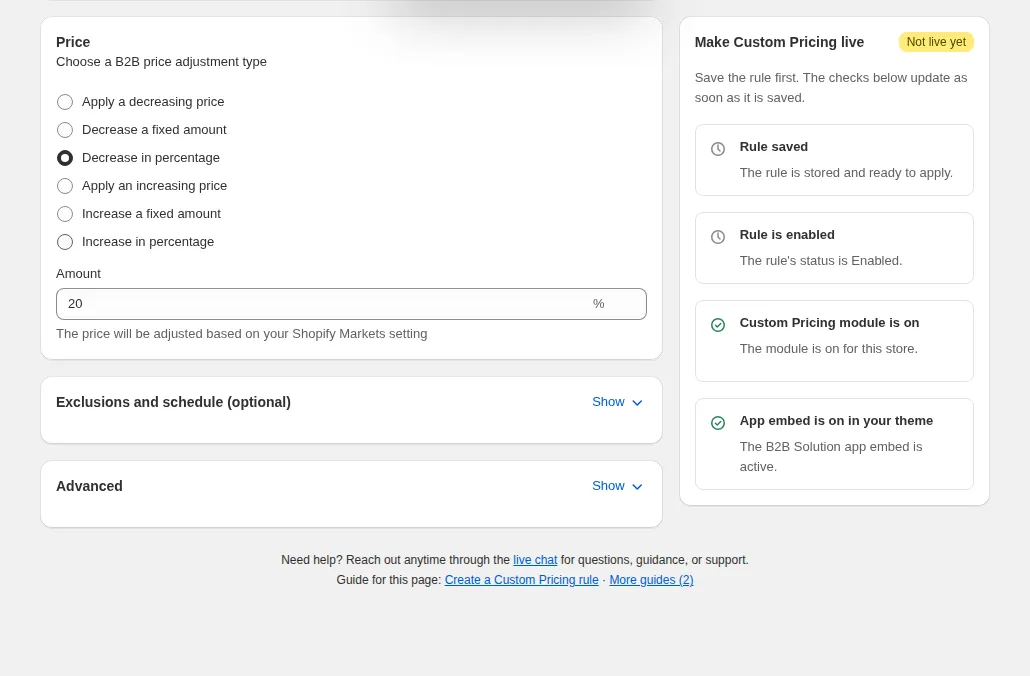Click the clock icon beside Rule is enabled
1030x676 pixels.
(x=718, y=237)
